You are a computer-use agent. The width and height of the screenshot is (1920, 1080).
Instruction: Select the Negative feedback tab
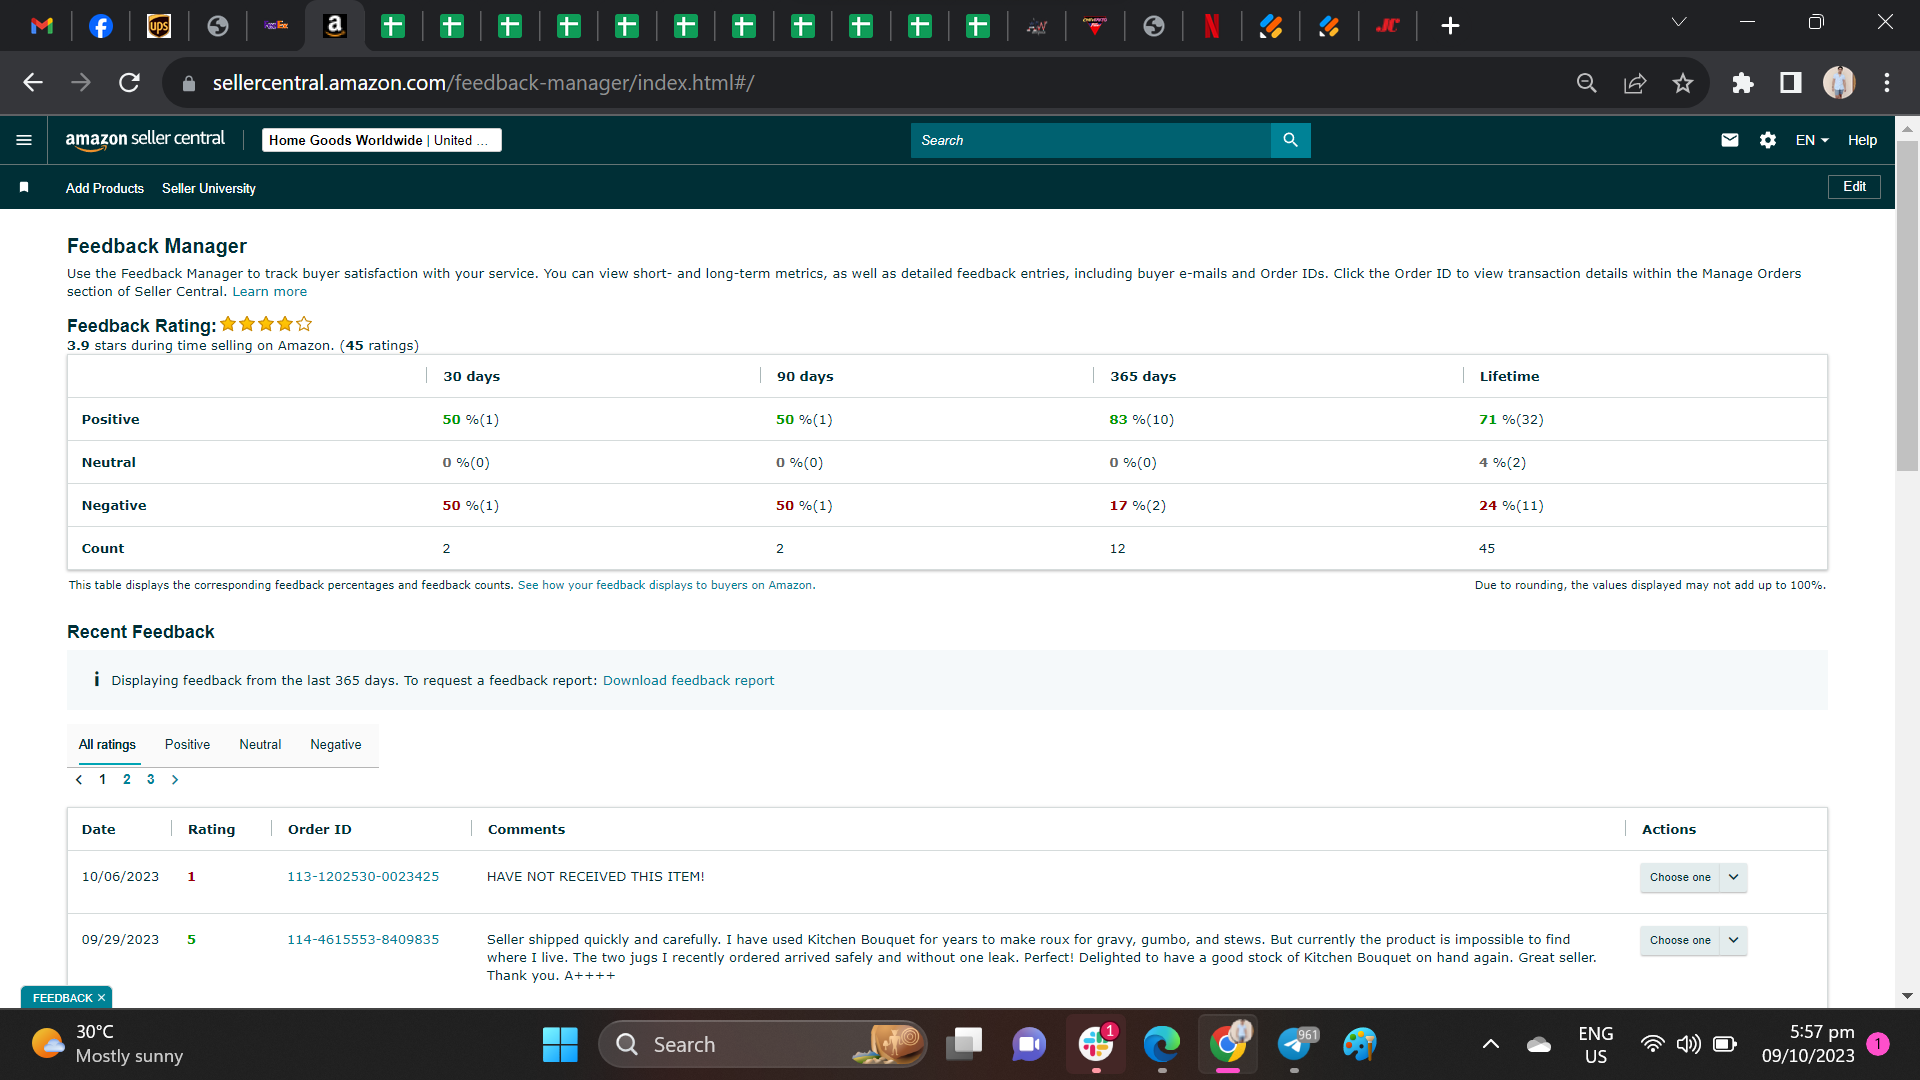click(x=336, y=744)
